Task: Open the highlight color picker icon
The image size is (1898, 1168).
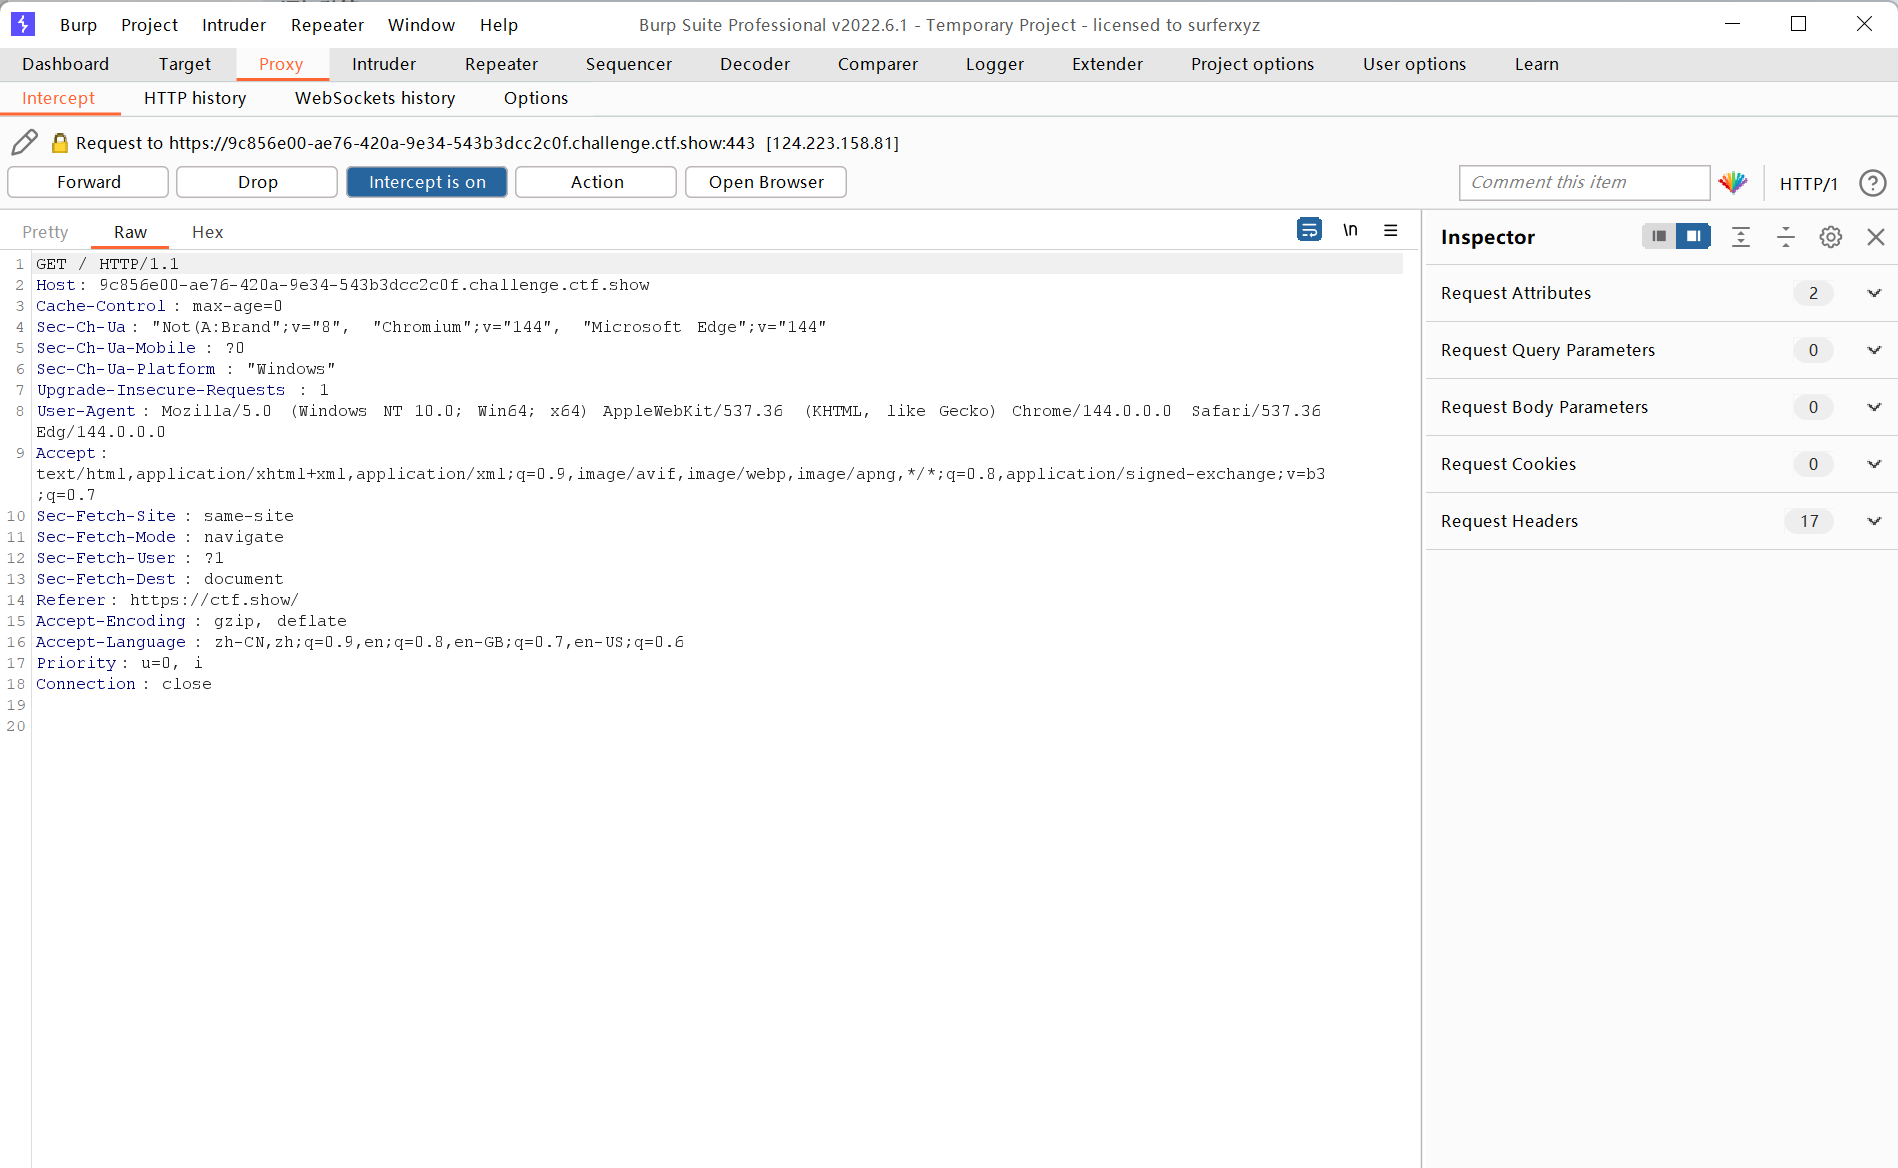Action: coord(1733,182)
